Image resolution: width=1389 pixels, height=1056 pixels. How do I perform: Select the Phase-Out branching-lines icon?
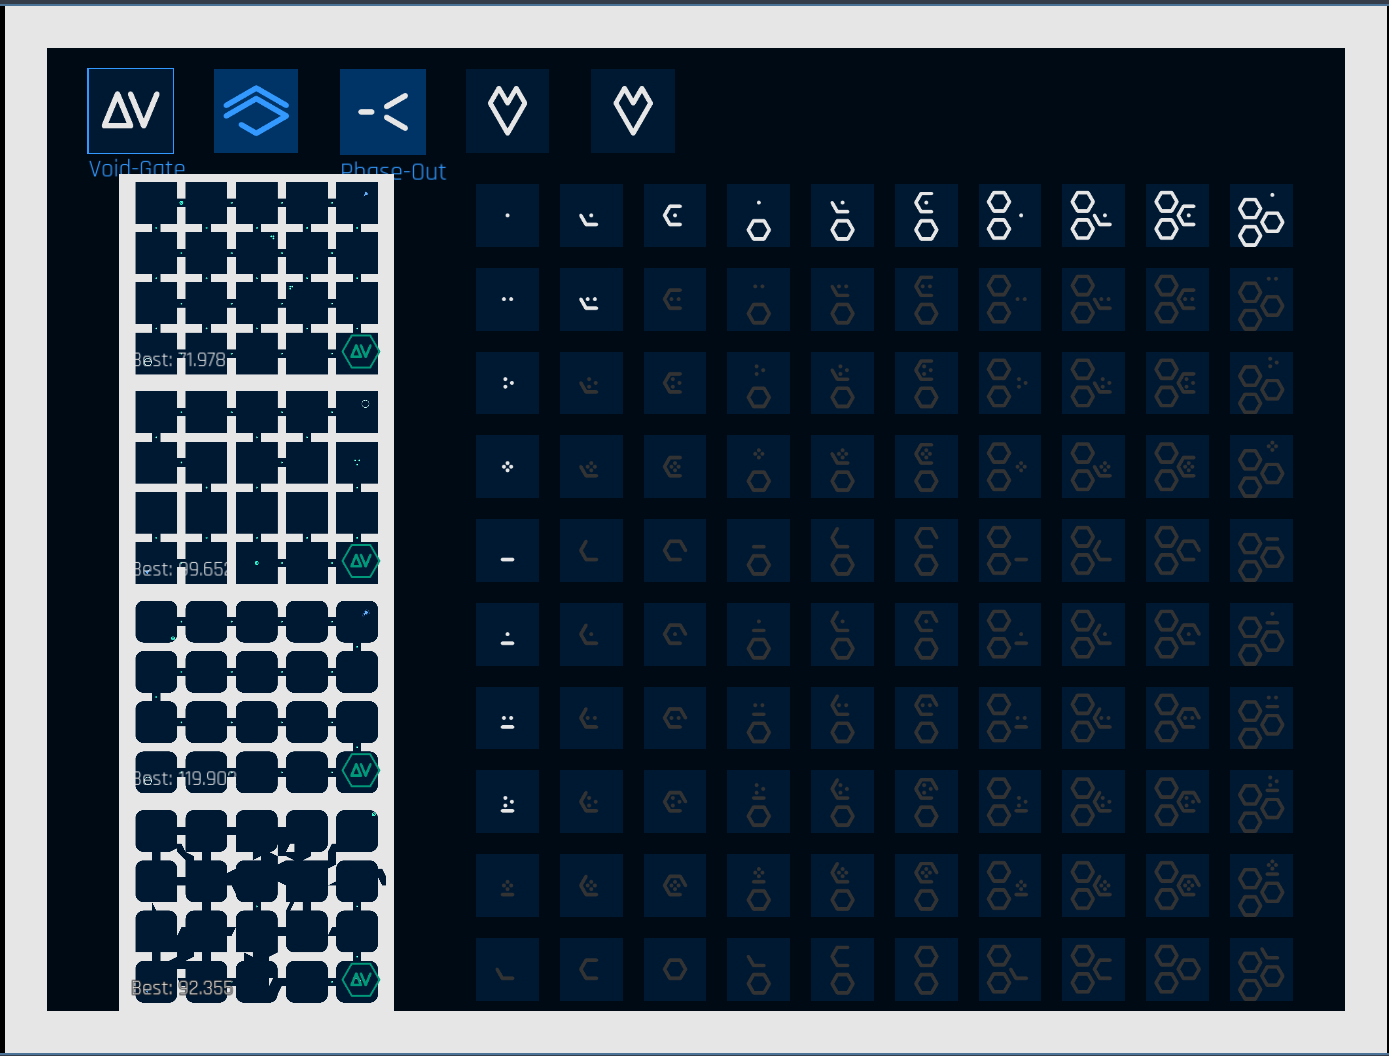pyautogui.click(x=383, y=111)
